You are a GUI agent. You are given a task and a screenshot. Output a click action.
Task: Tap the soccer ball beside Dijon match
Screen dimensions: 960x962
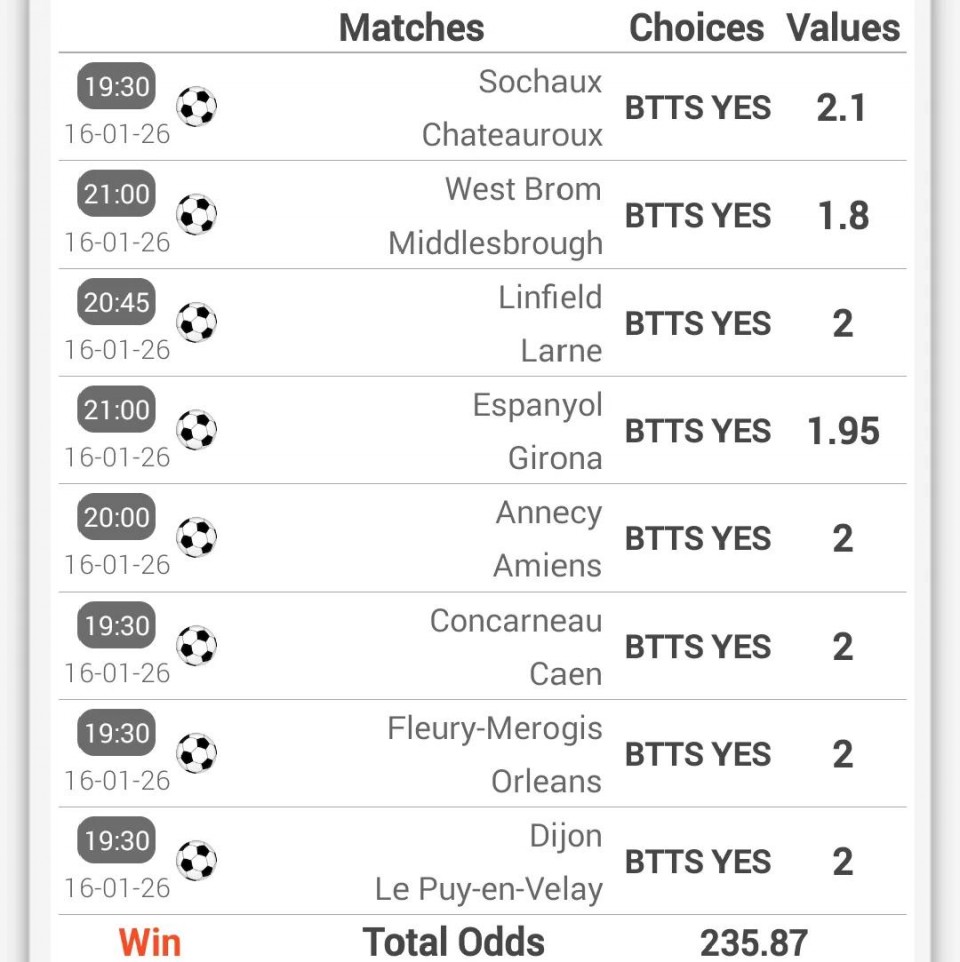(x=197, y=861)
